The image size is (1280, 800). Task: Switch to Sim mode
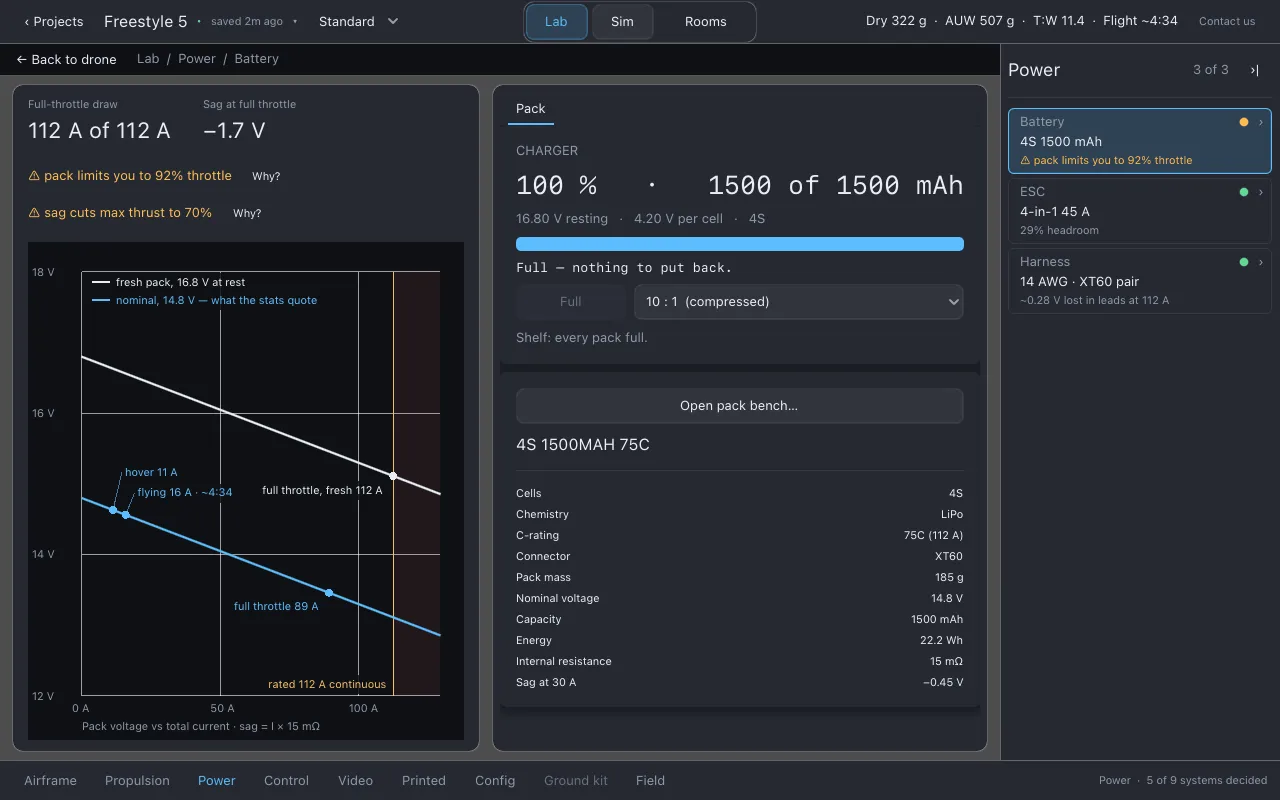622,22
